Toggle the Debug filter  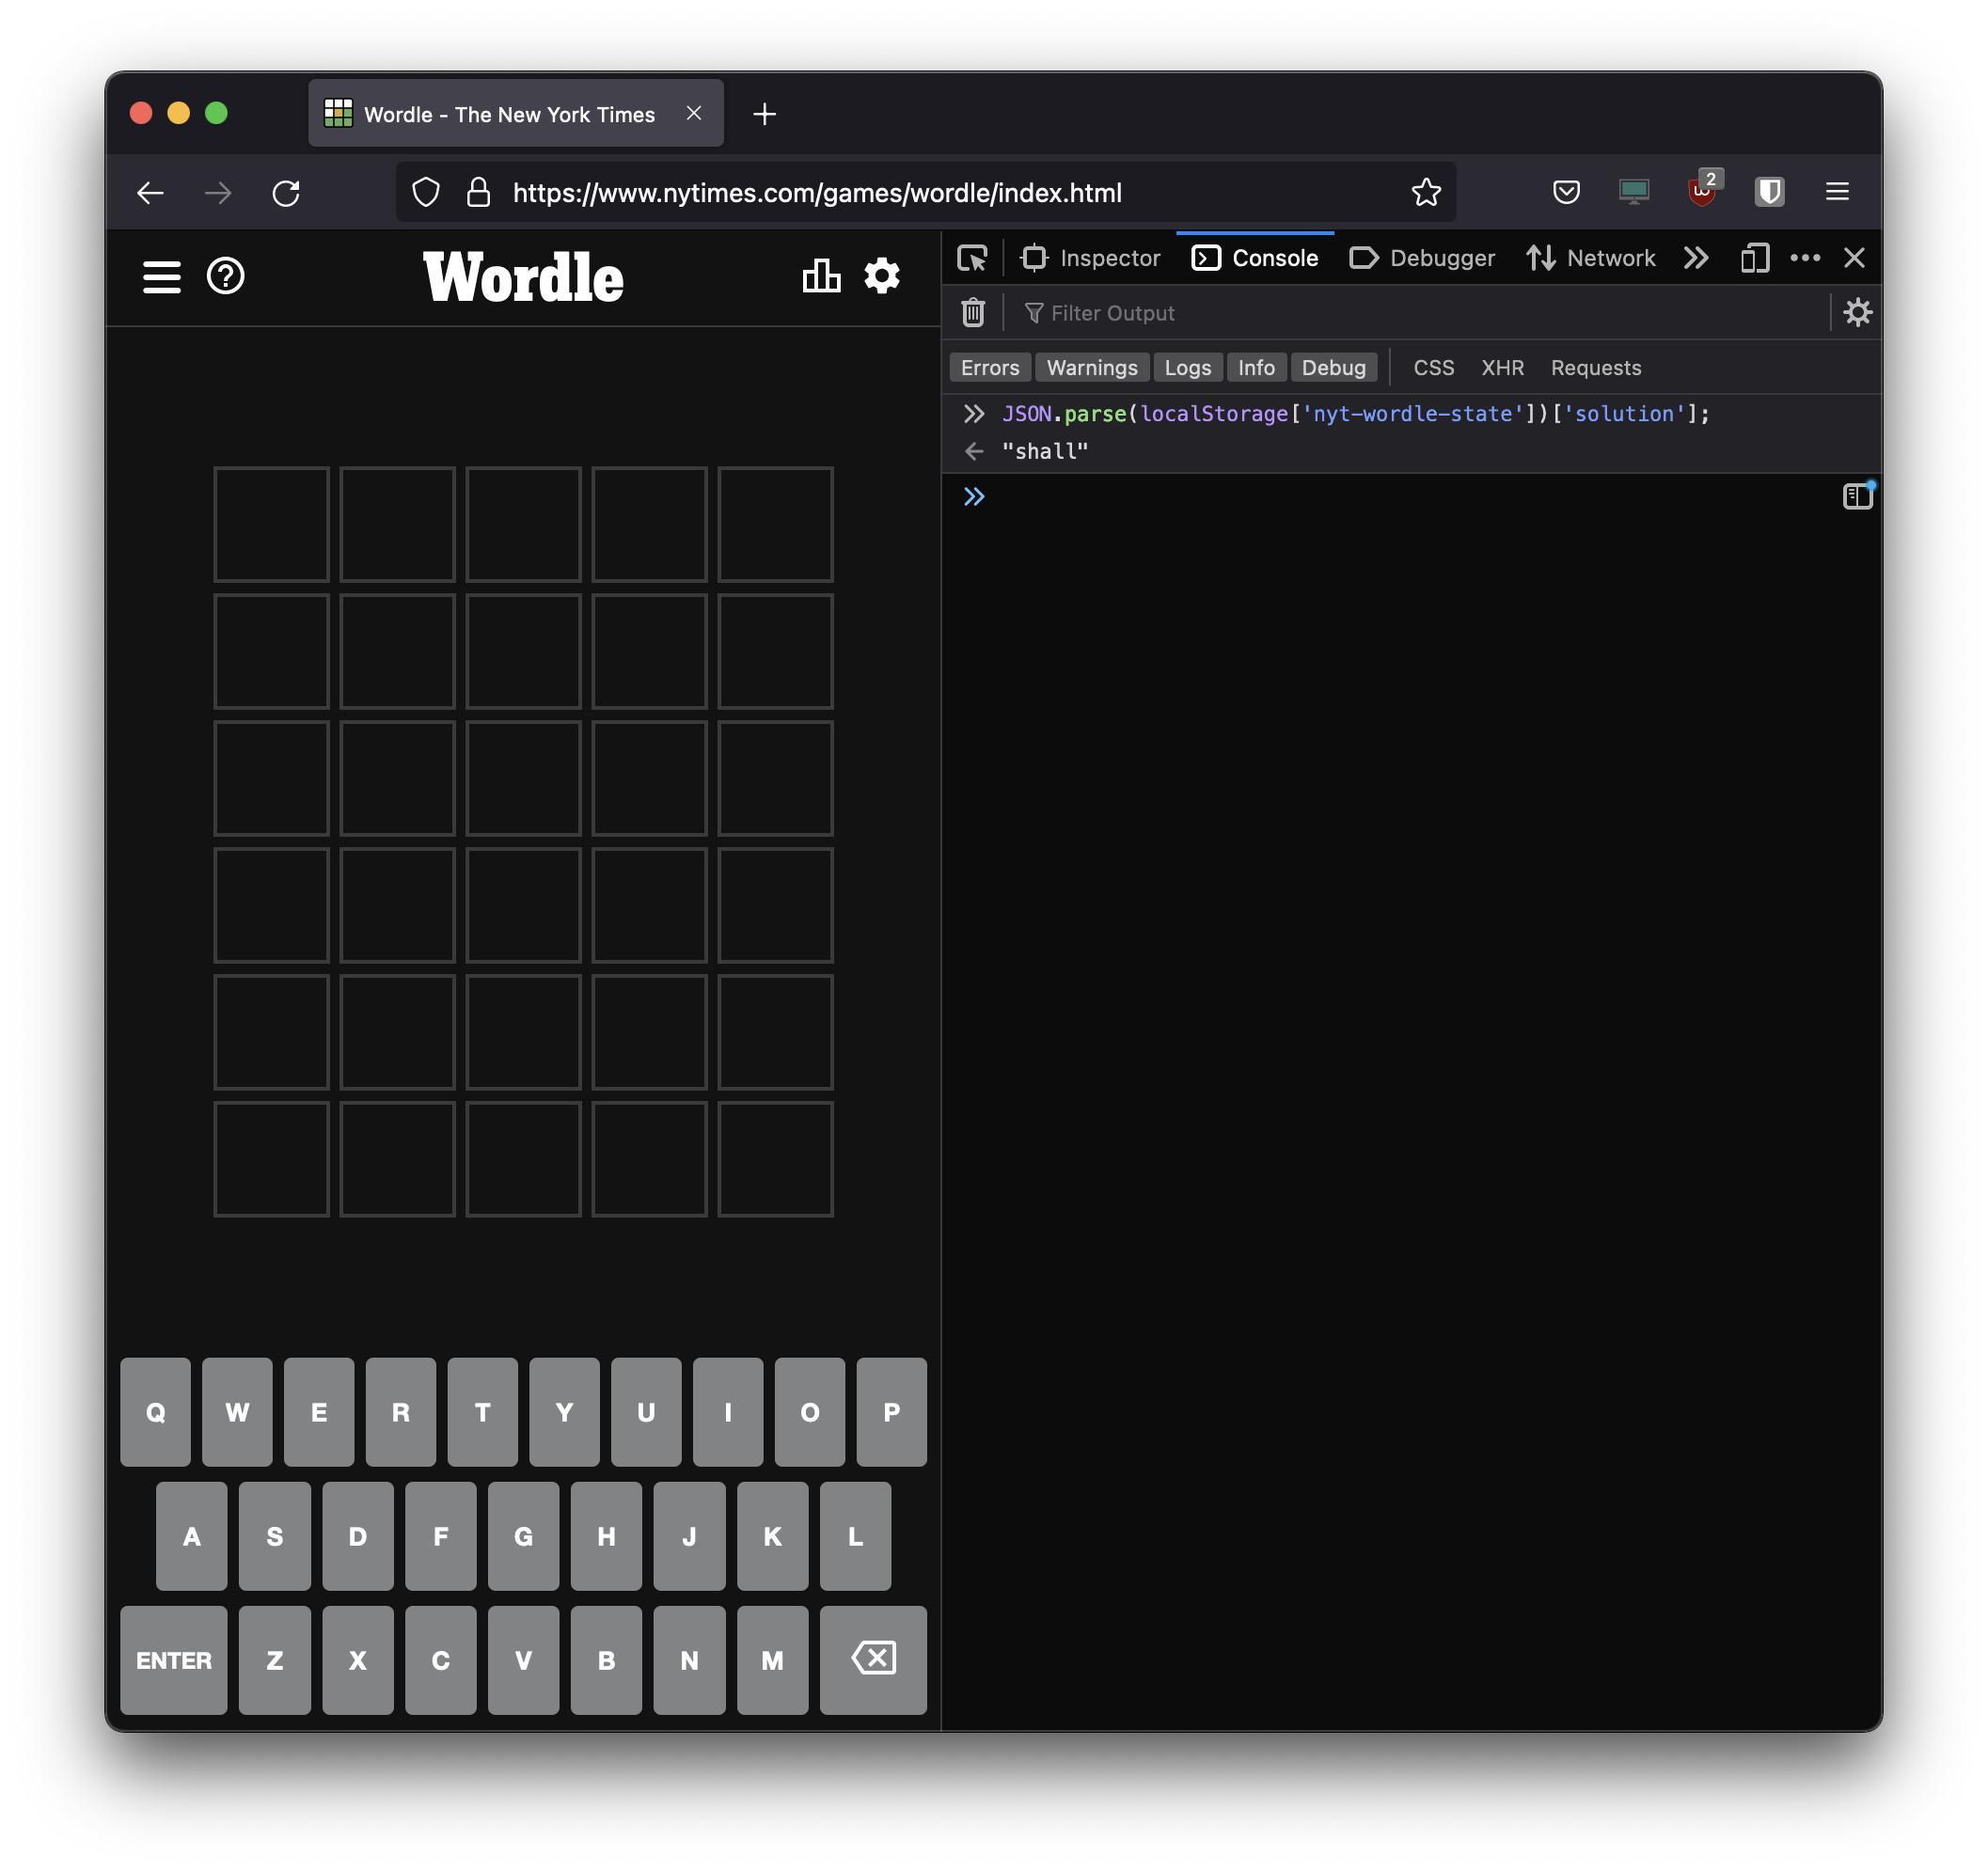1334,368
